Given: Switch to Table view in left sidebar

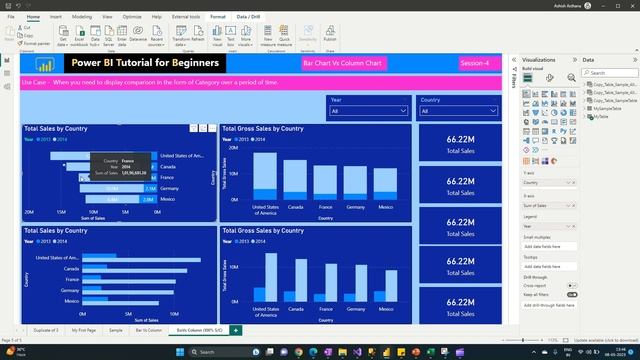Looking at the screenshot, I should pyautogui.click(x=7, y=73).
